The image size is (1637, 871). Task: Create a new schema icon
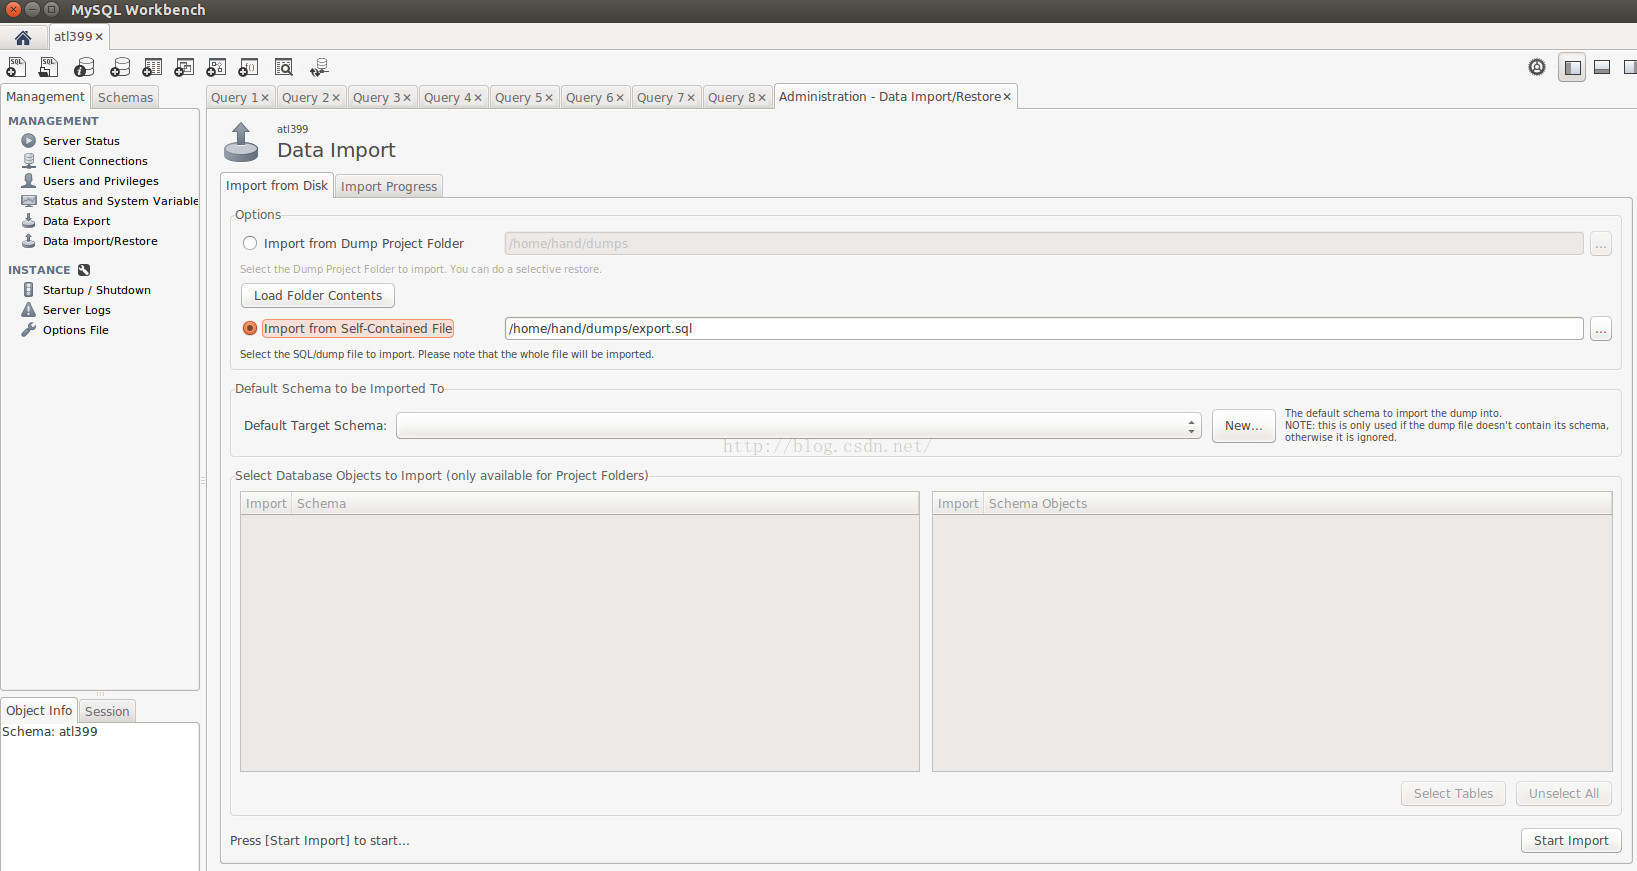[120, 67]
